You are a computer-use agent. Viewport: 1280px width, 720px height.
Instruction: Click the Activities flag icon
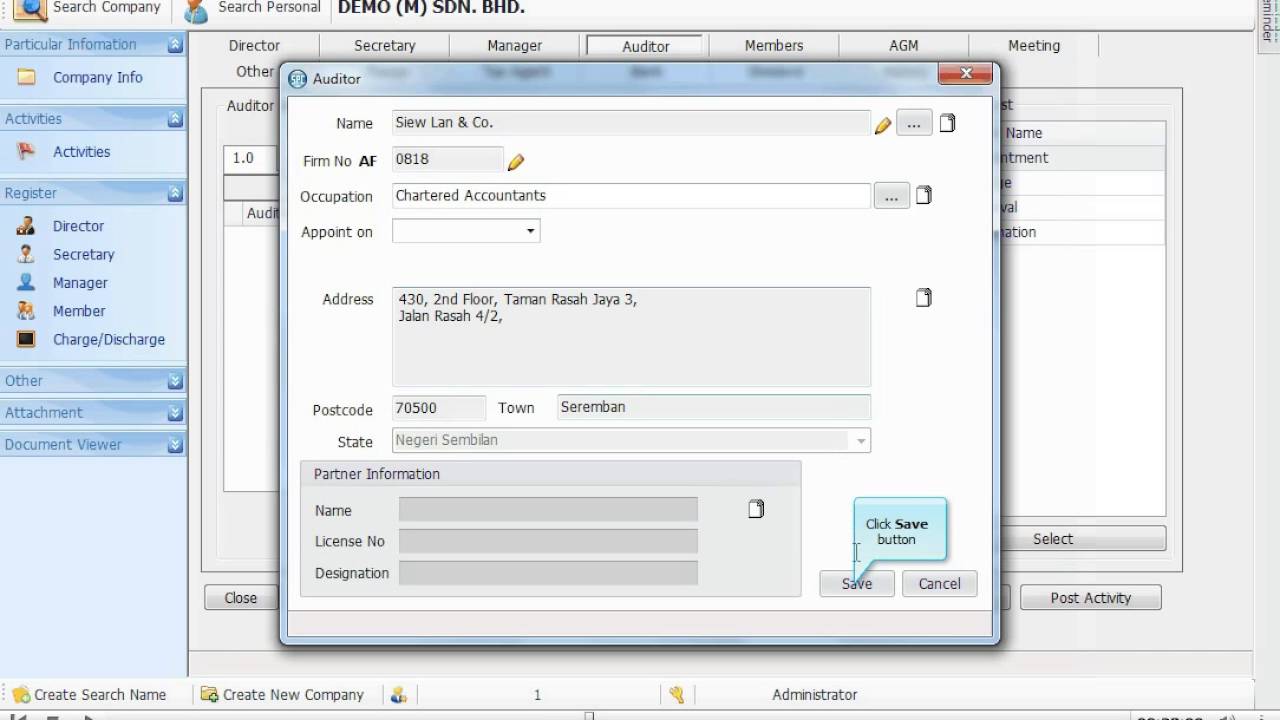[27, 151]
